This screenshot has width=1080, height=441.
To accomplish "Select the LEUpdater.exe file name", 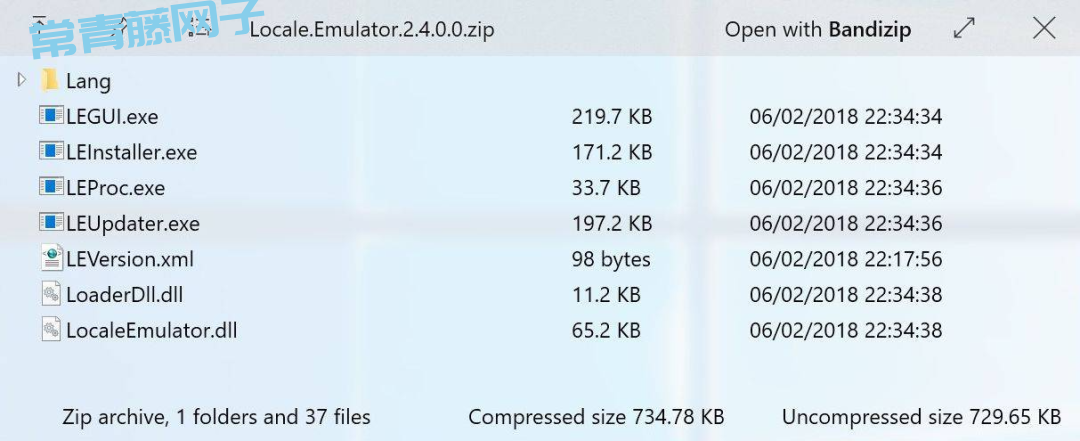I will point(133,223).
